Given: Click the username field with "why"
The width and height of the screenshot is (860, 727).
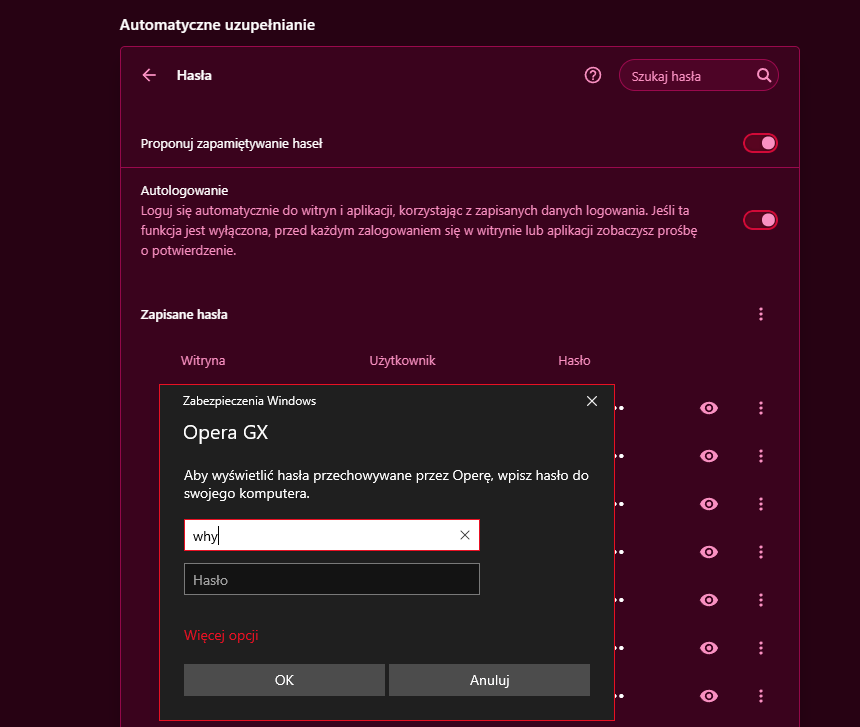Looking at the screenshot, I should (x=331, y=535).
